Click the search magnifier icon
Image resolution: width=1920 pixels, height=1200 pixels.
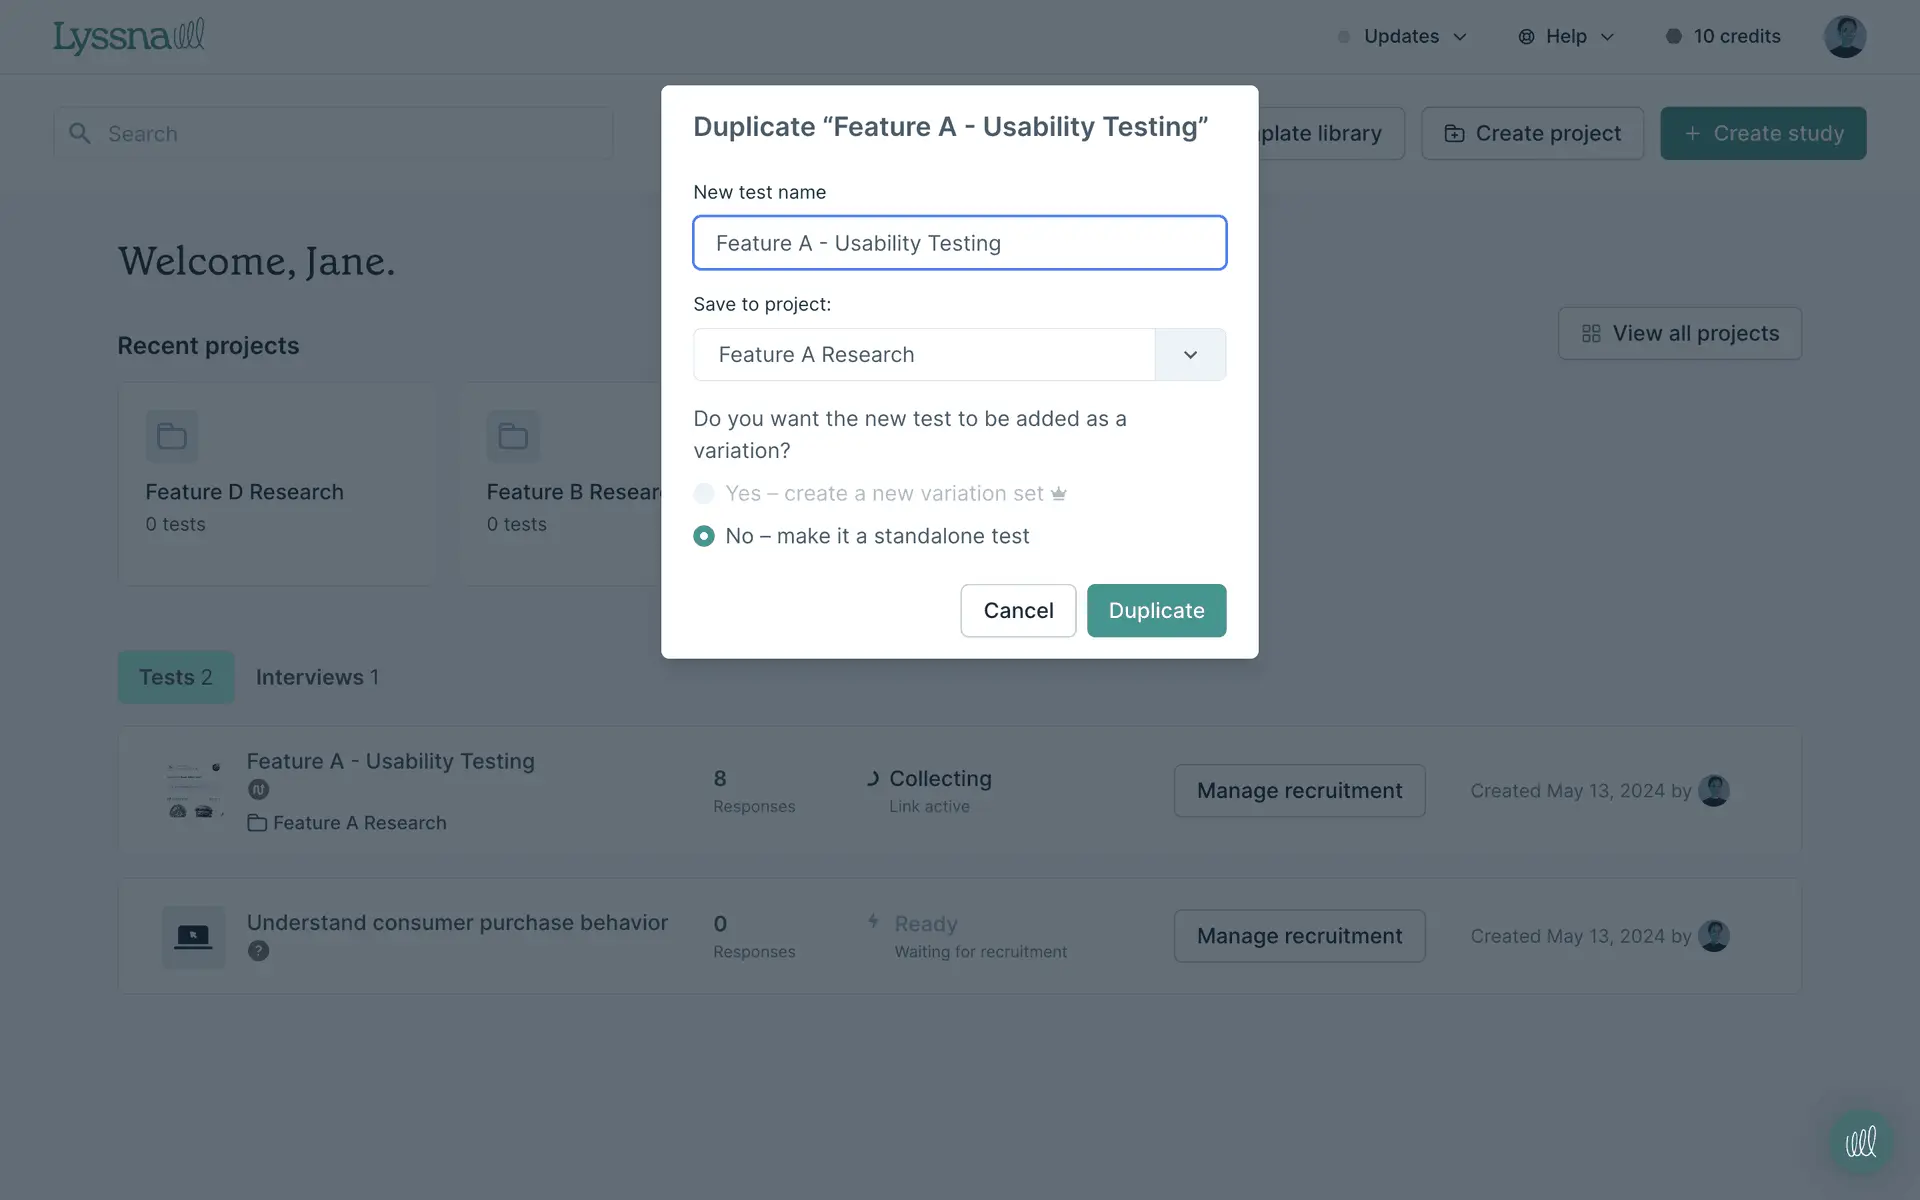click(80, 133)
